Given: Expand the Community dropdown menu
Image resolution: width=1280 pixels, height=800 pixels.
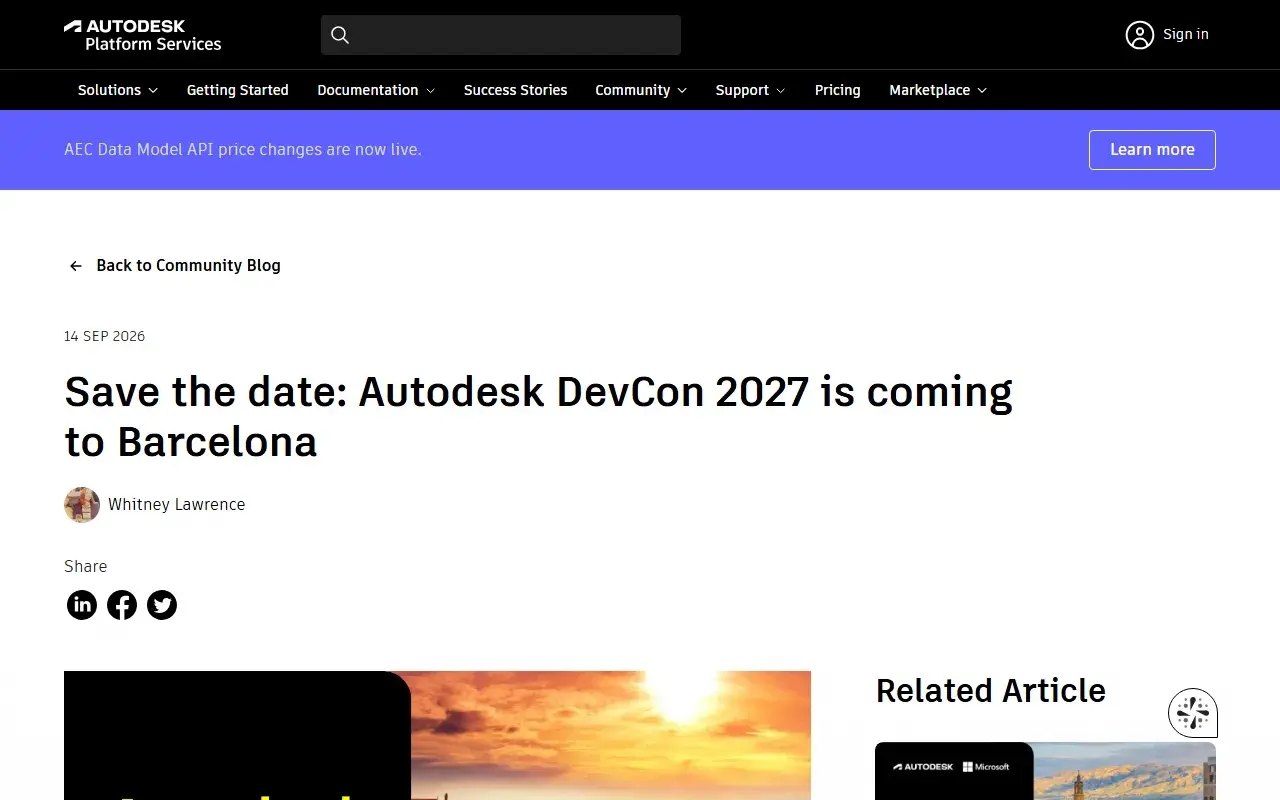Looking at the screenshot, I should click(x=641, y=90).
